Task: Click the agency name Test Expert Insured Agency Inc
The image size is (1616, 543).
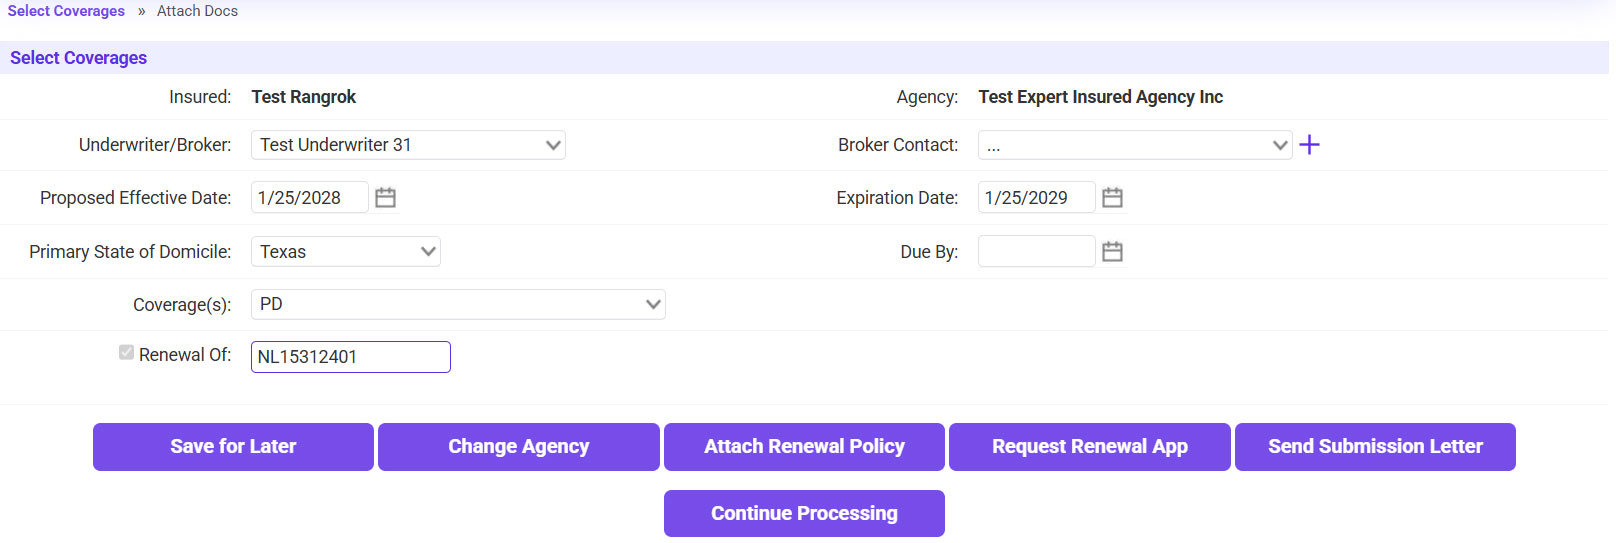Action: tap(1101, 97)
